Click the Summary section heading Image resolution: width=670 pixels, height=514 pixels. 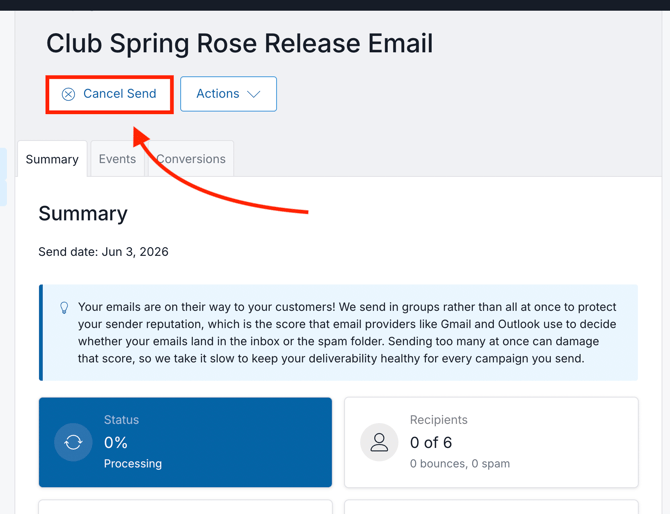click(x=83, y=213)
